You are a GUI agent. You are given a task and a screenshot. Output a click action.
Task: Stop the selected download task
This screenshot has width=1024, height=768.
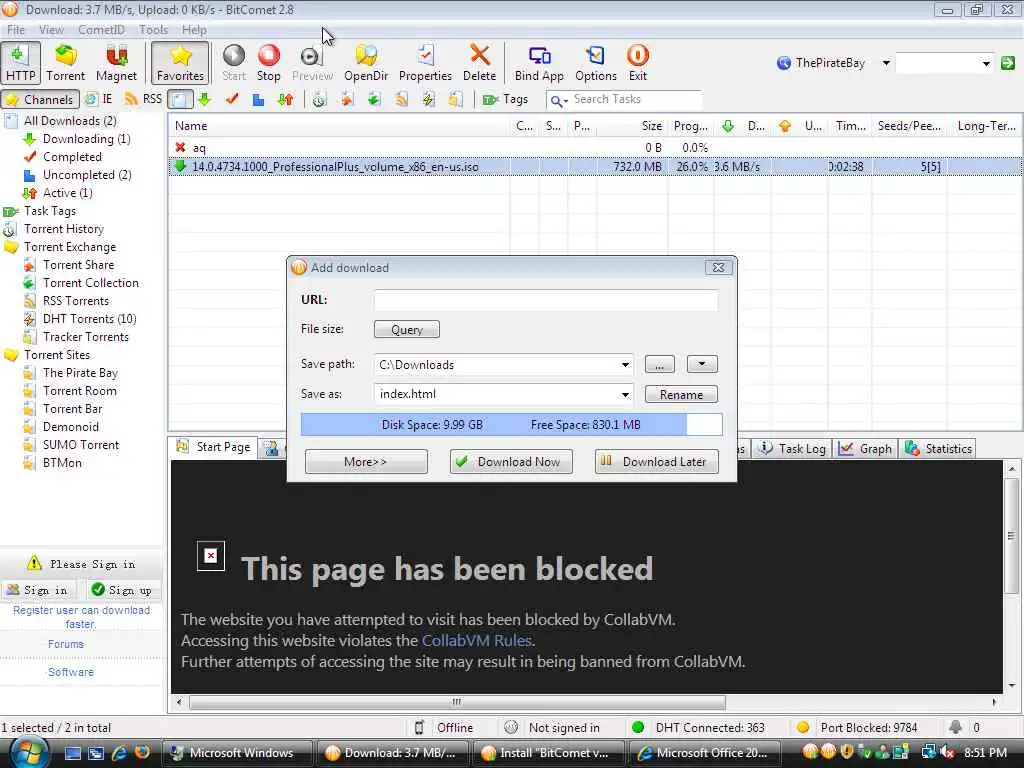[x=268, y=63]
